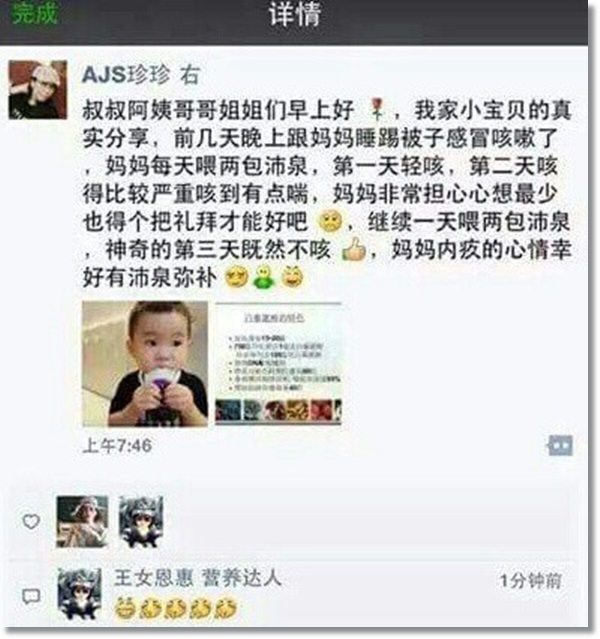
Task: Tap the heart like icon
Action: [31, 522]
